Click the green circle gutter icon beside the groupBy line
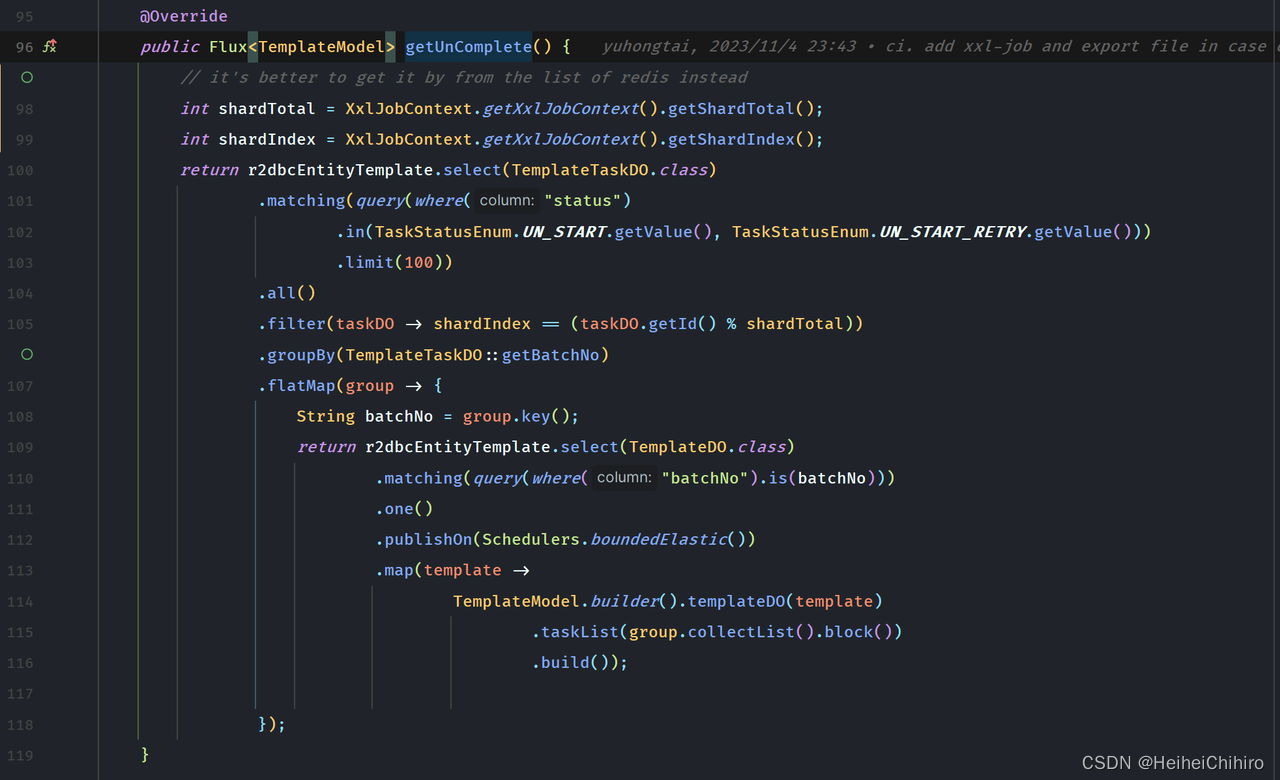 pos(27,354)
